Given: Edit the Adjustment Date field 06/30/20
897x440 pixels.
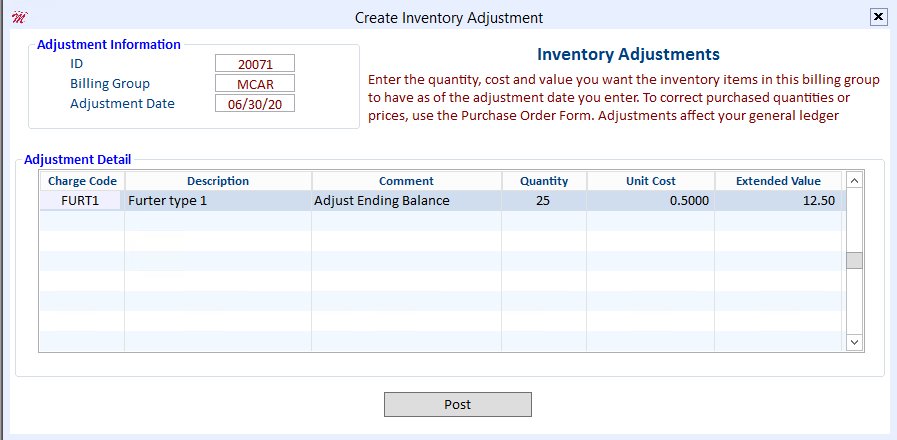Looking at the screenshot, I should (x=255, y=104).
